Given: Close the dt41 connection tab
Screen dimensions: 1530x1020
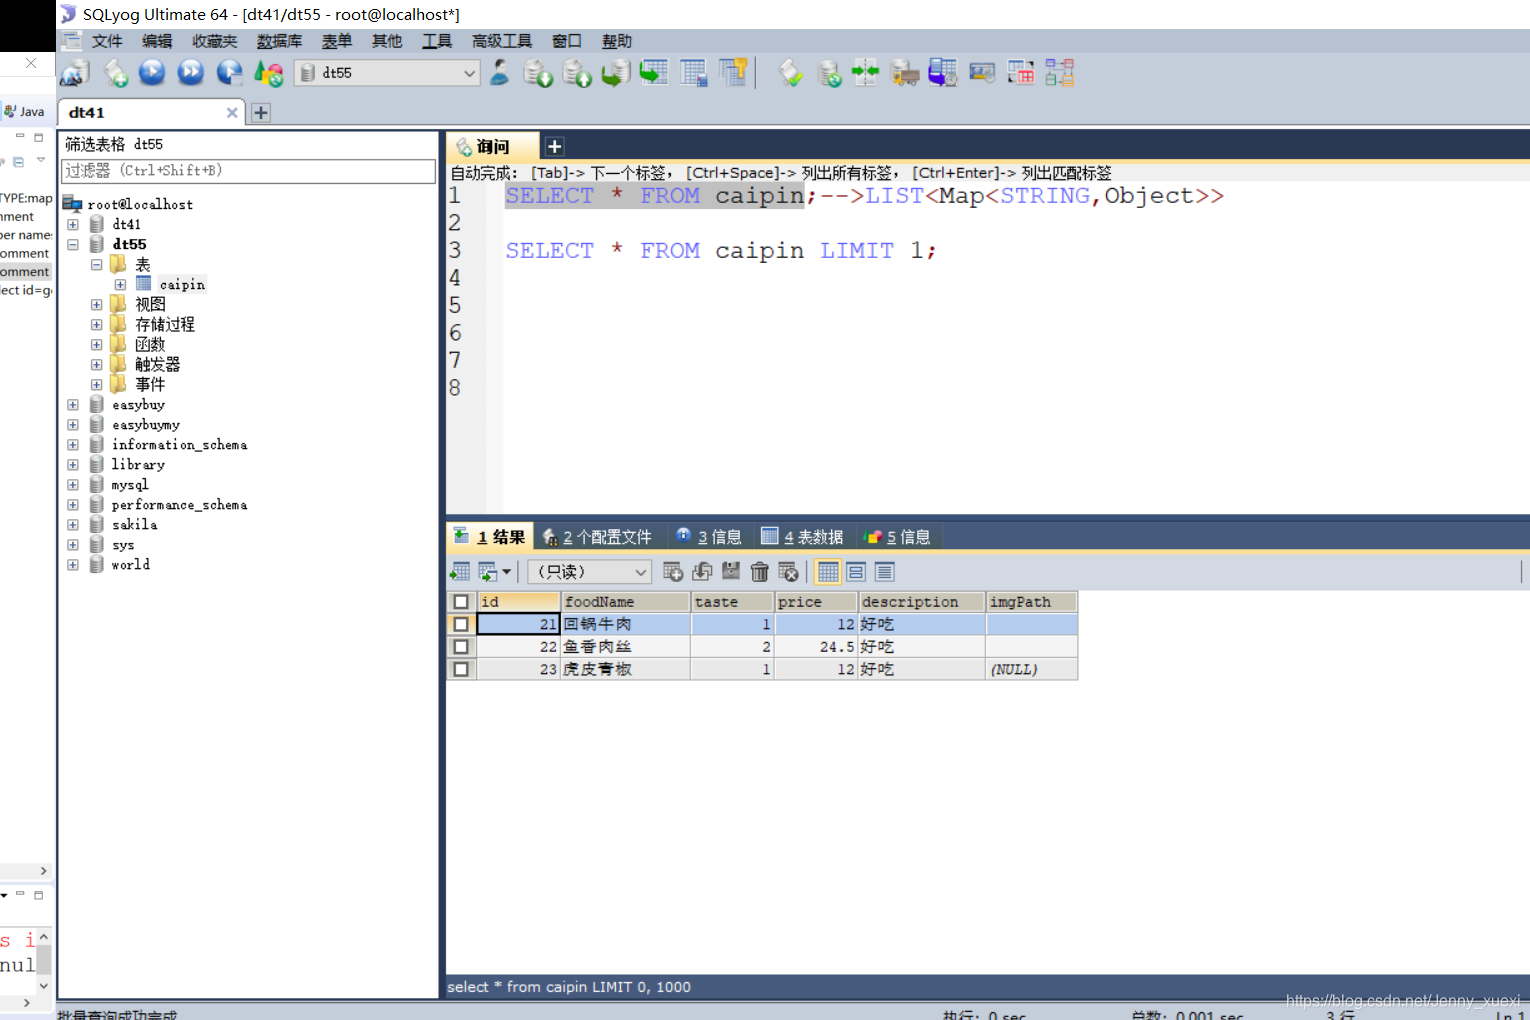Looking at the screenshot, I should [232, 113].
